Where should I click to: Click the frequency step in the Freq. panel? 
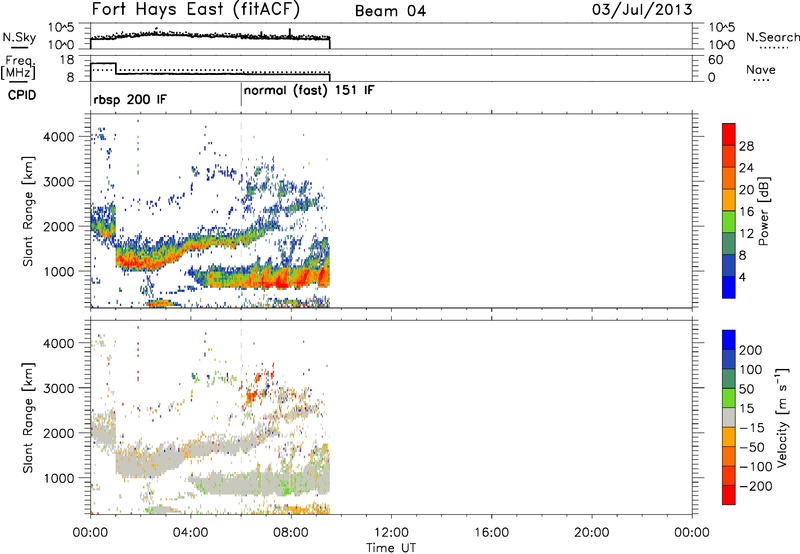[116, 68]
